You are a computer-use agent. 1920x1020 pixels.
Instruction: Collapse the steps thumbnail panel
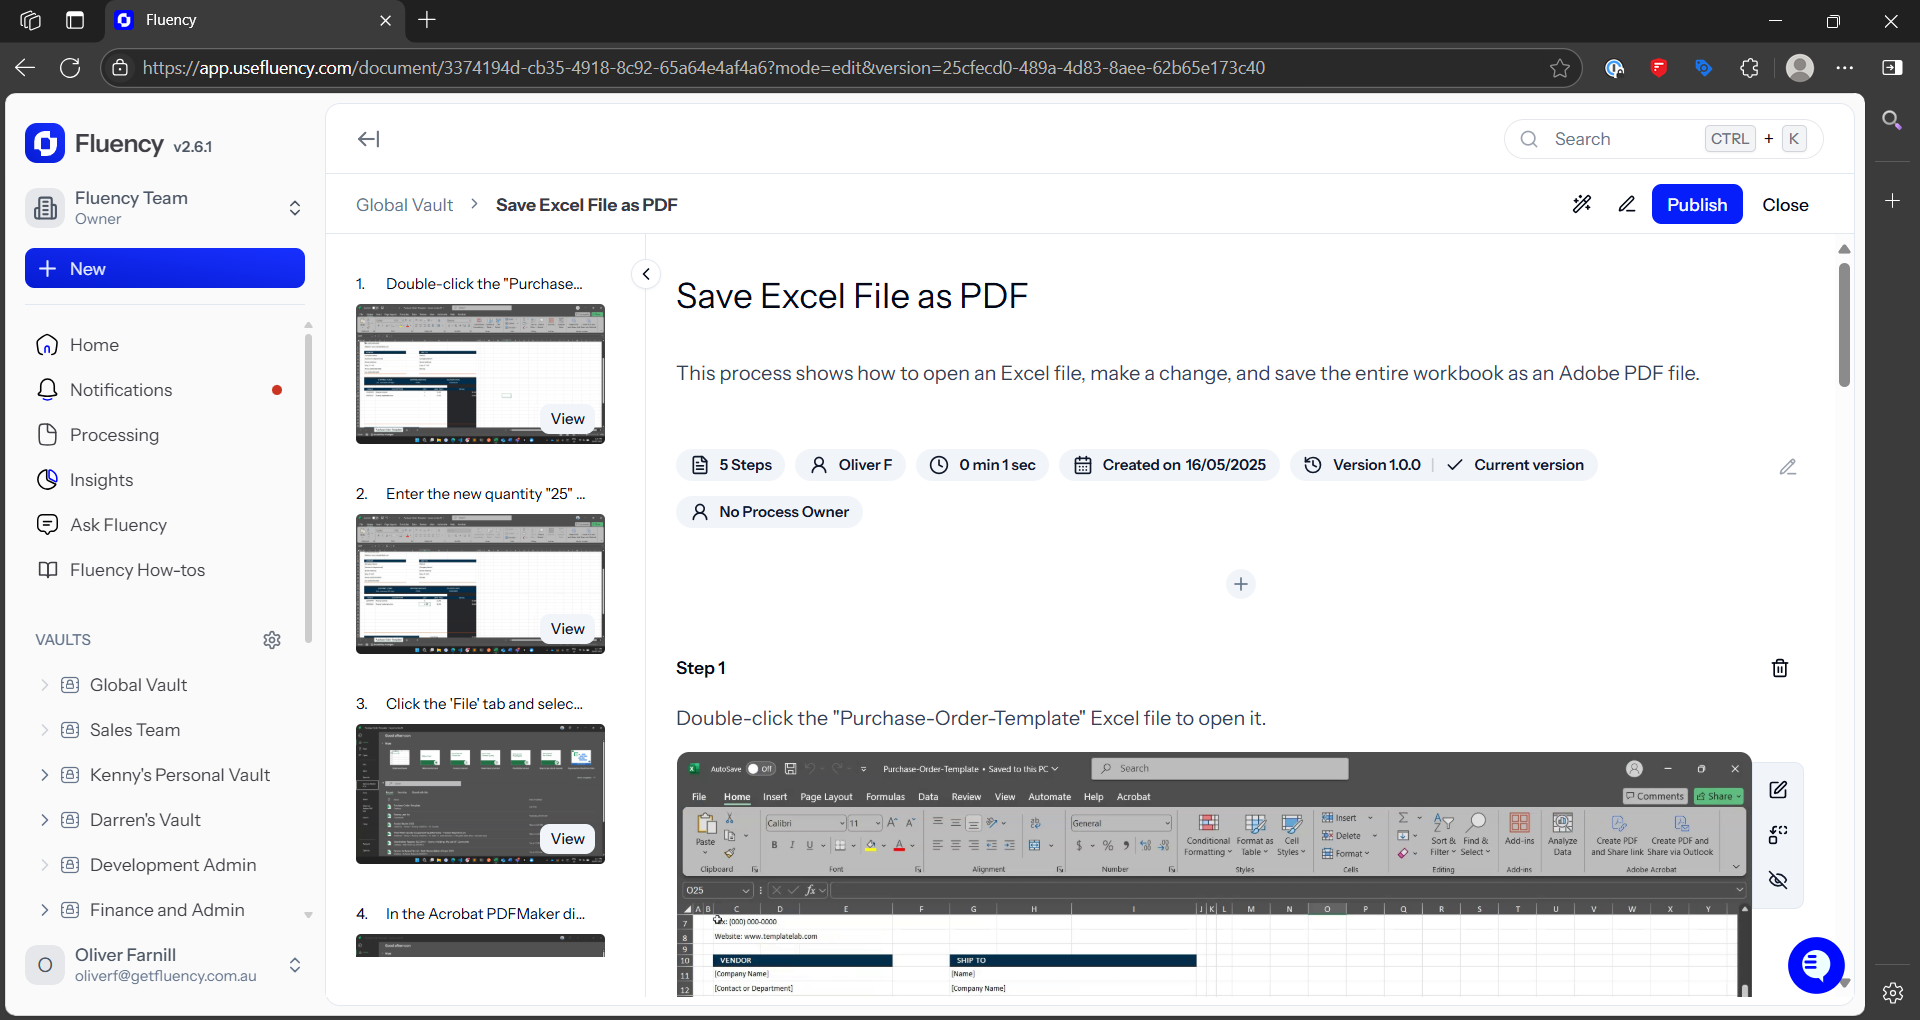646,274
